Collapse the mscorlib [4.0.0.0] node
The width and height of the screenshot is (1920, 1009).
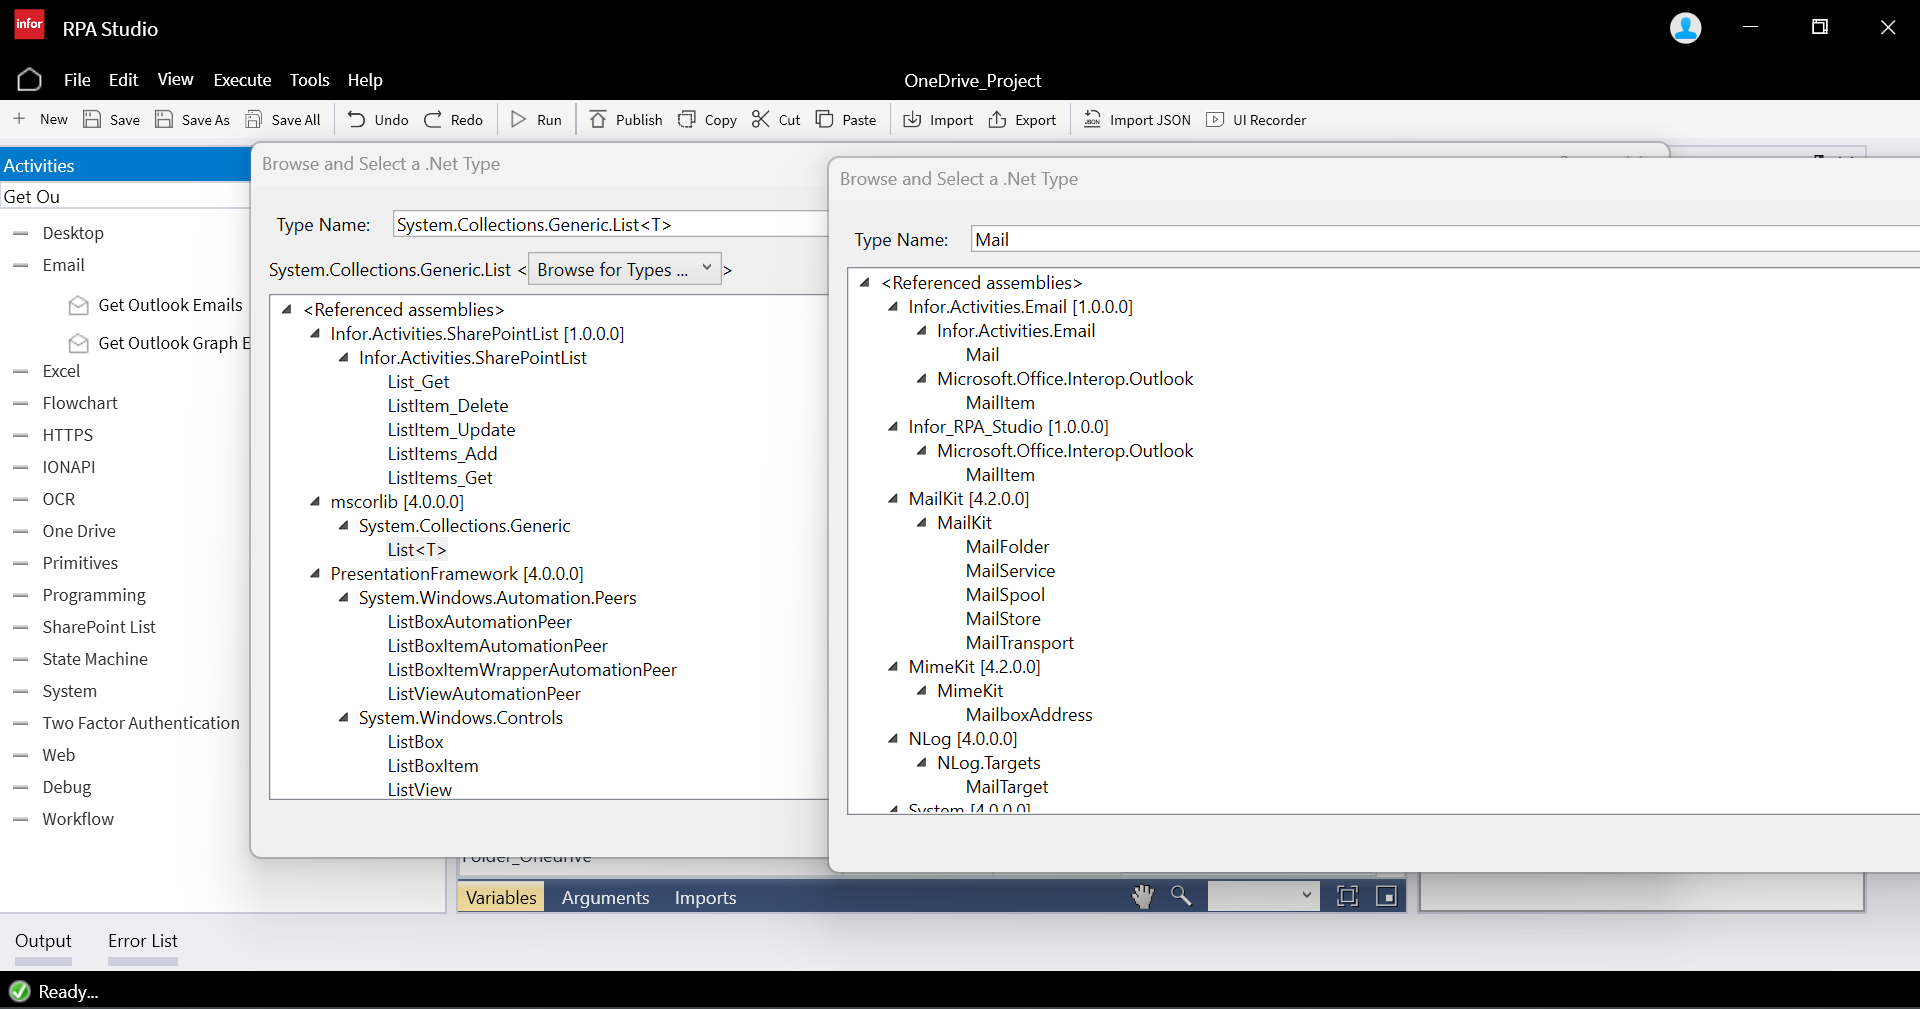click(315, 502)
